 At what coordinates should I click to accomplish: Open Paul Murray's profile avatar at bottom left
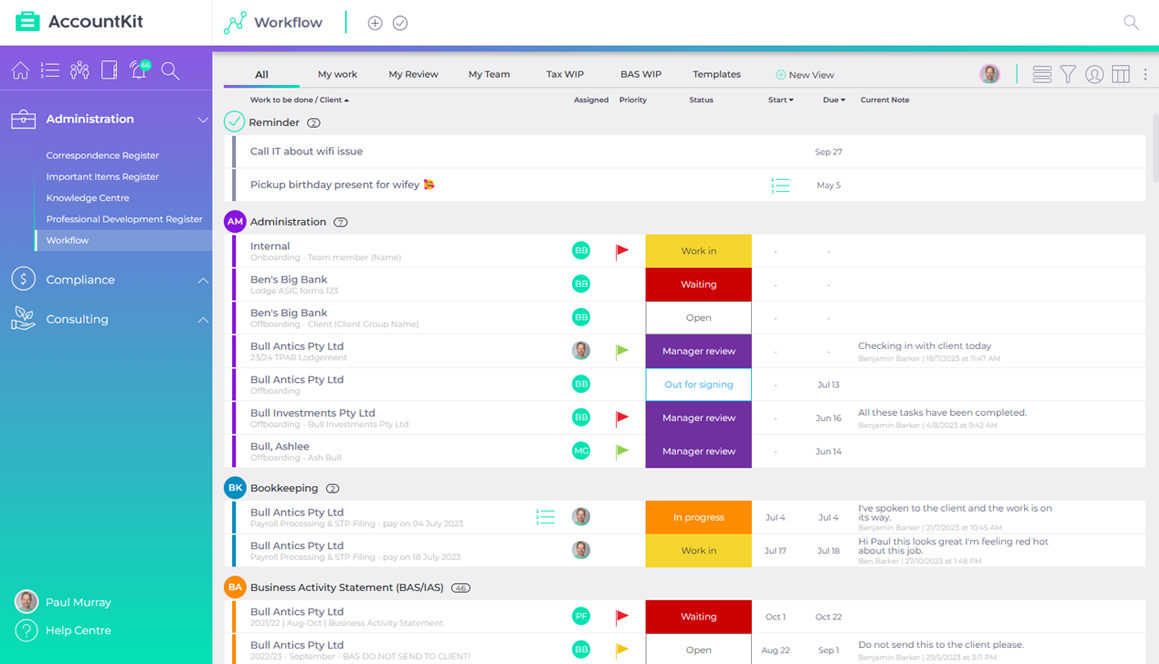pyautogui.click(x=24, y=601)
